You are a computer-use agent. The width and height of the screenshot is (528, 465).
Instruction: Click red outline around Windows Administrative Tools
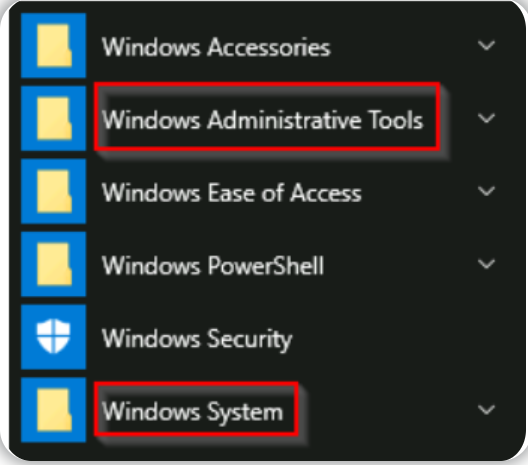tap(267, 116)
